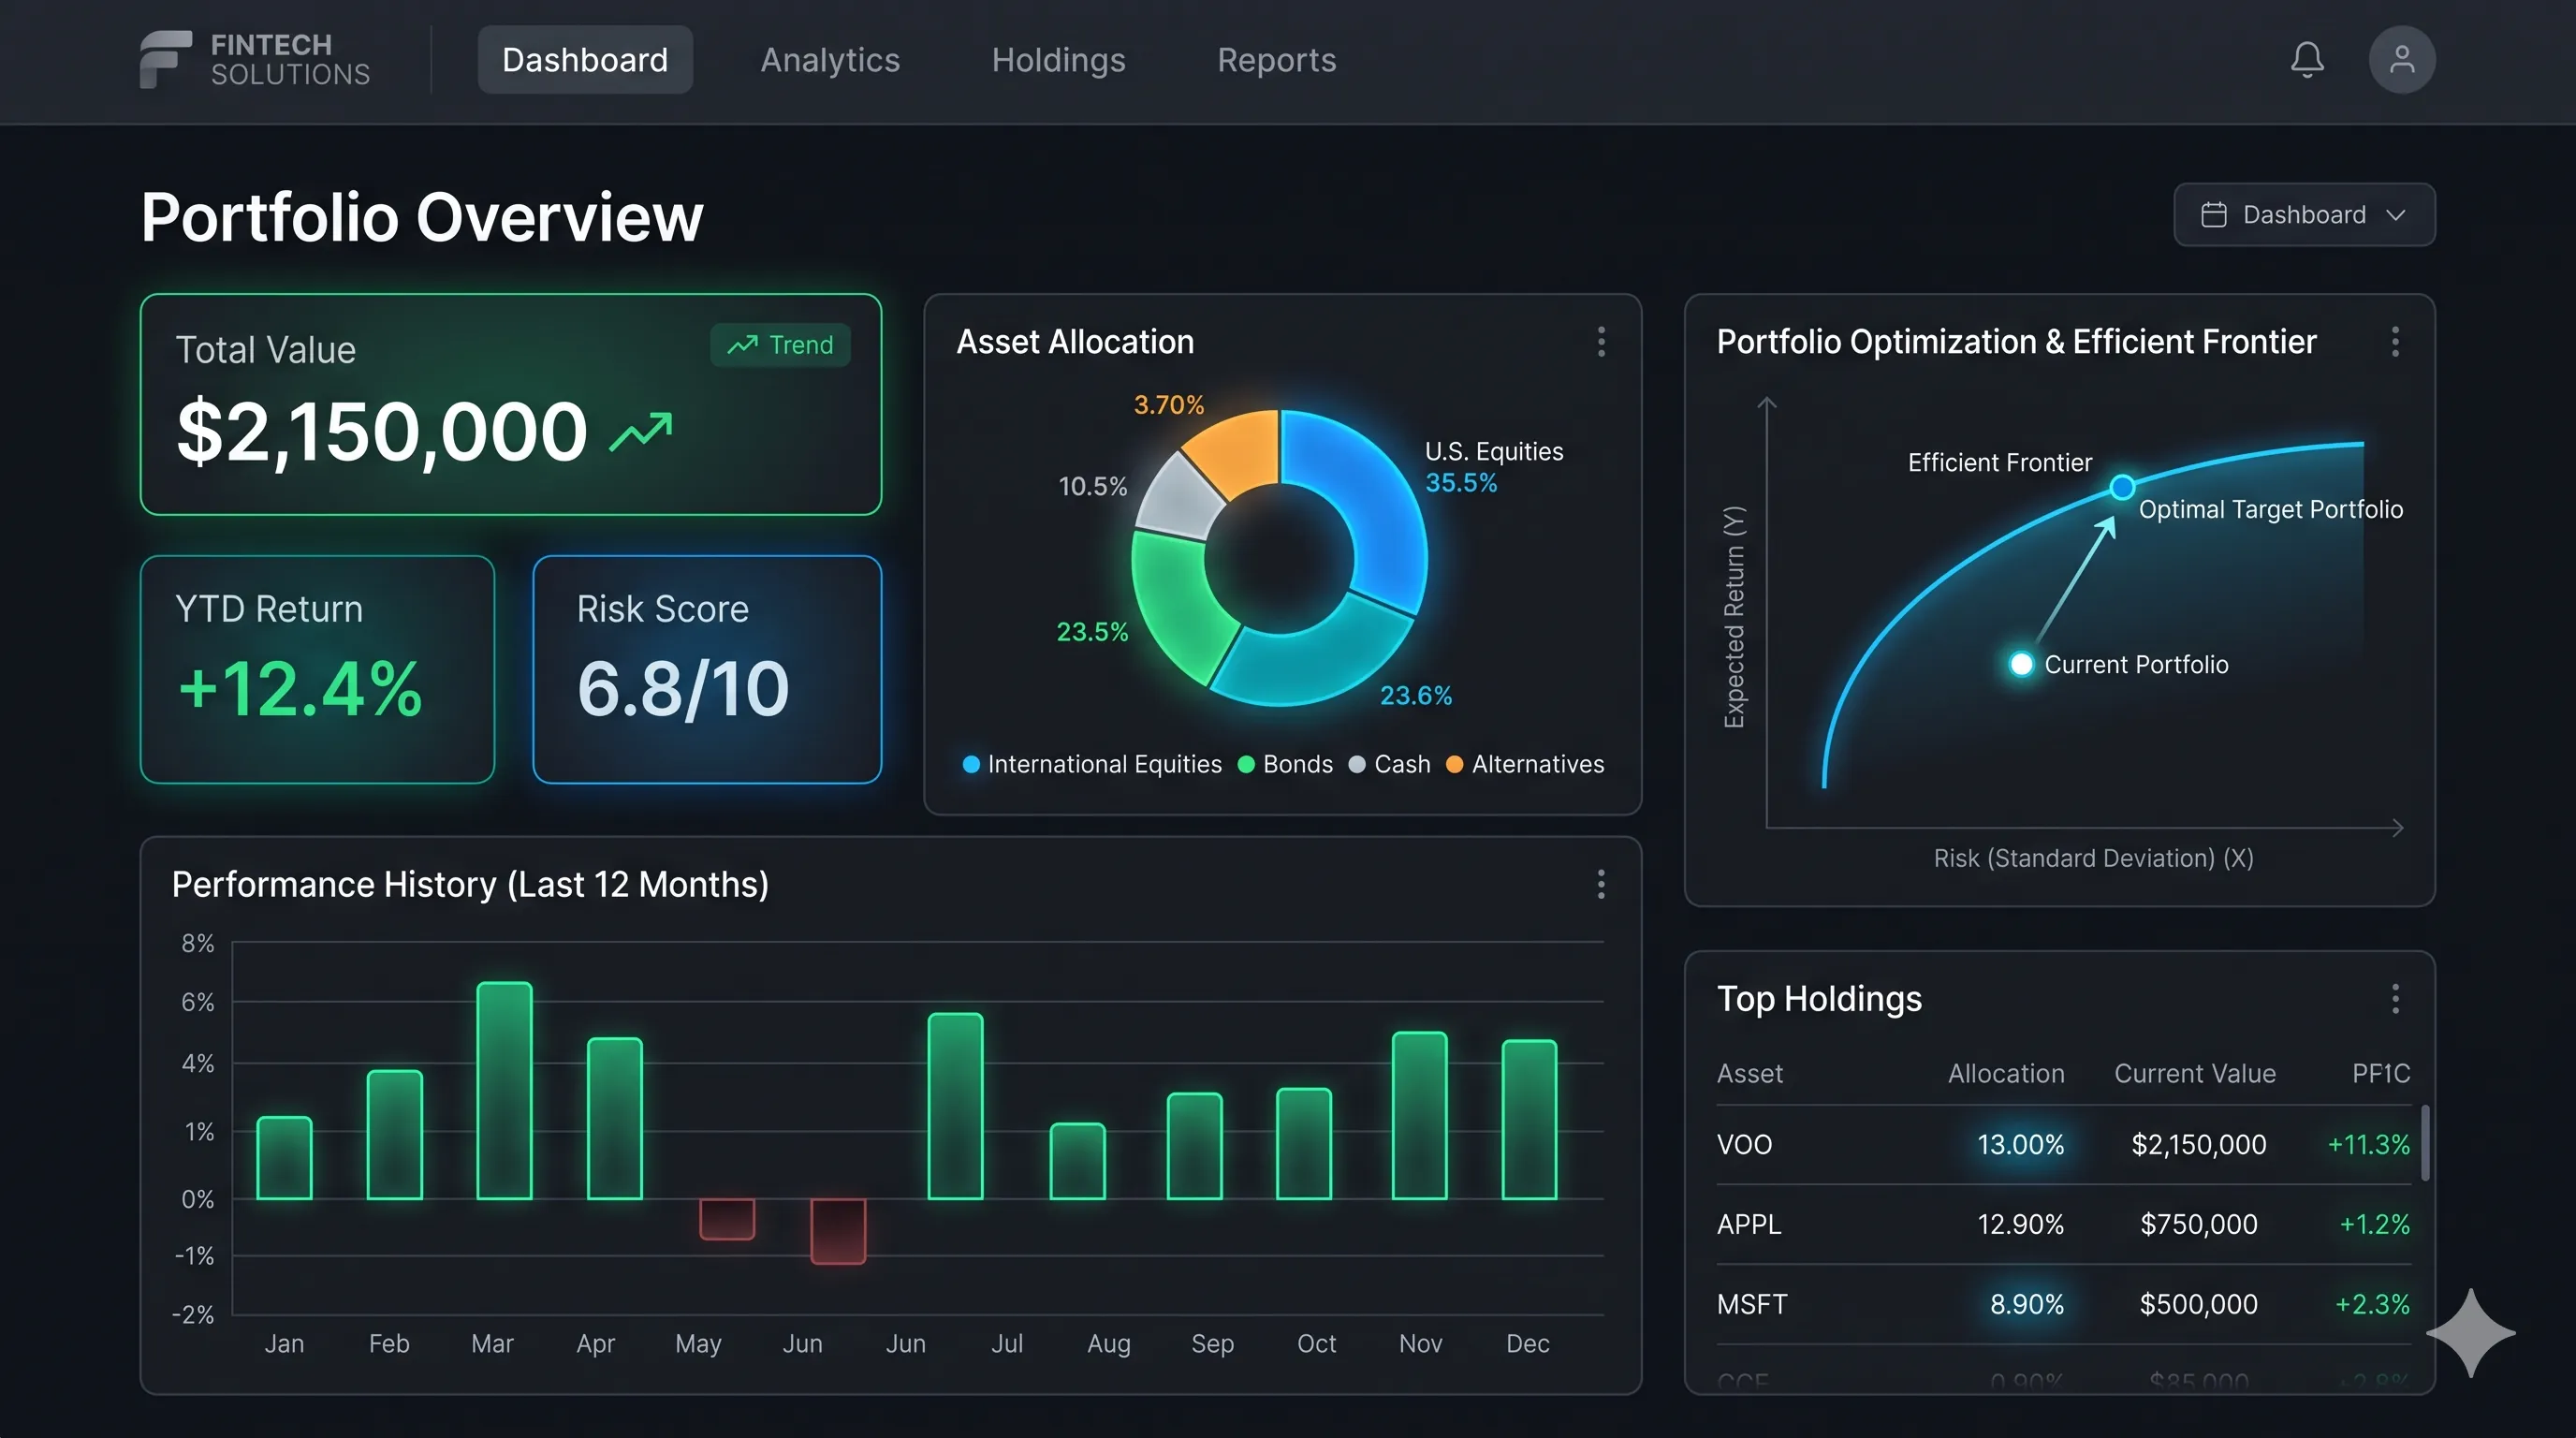Viewport: 2576px width, 1438px height.
Task: Click the Fintech Solutions logo icon
Action: 165,59
